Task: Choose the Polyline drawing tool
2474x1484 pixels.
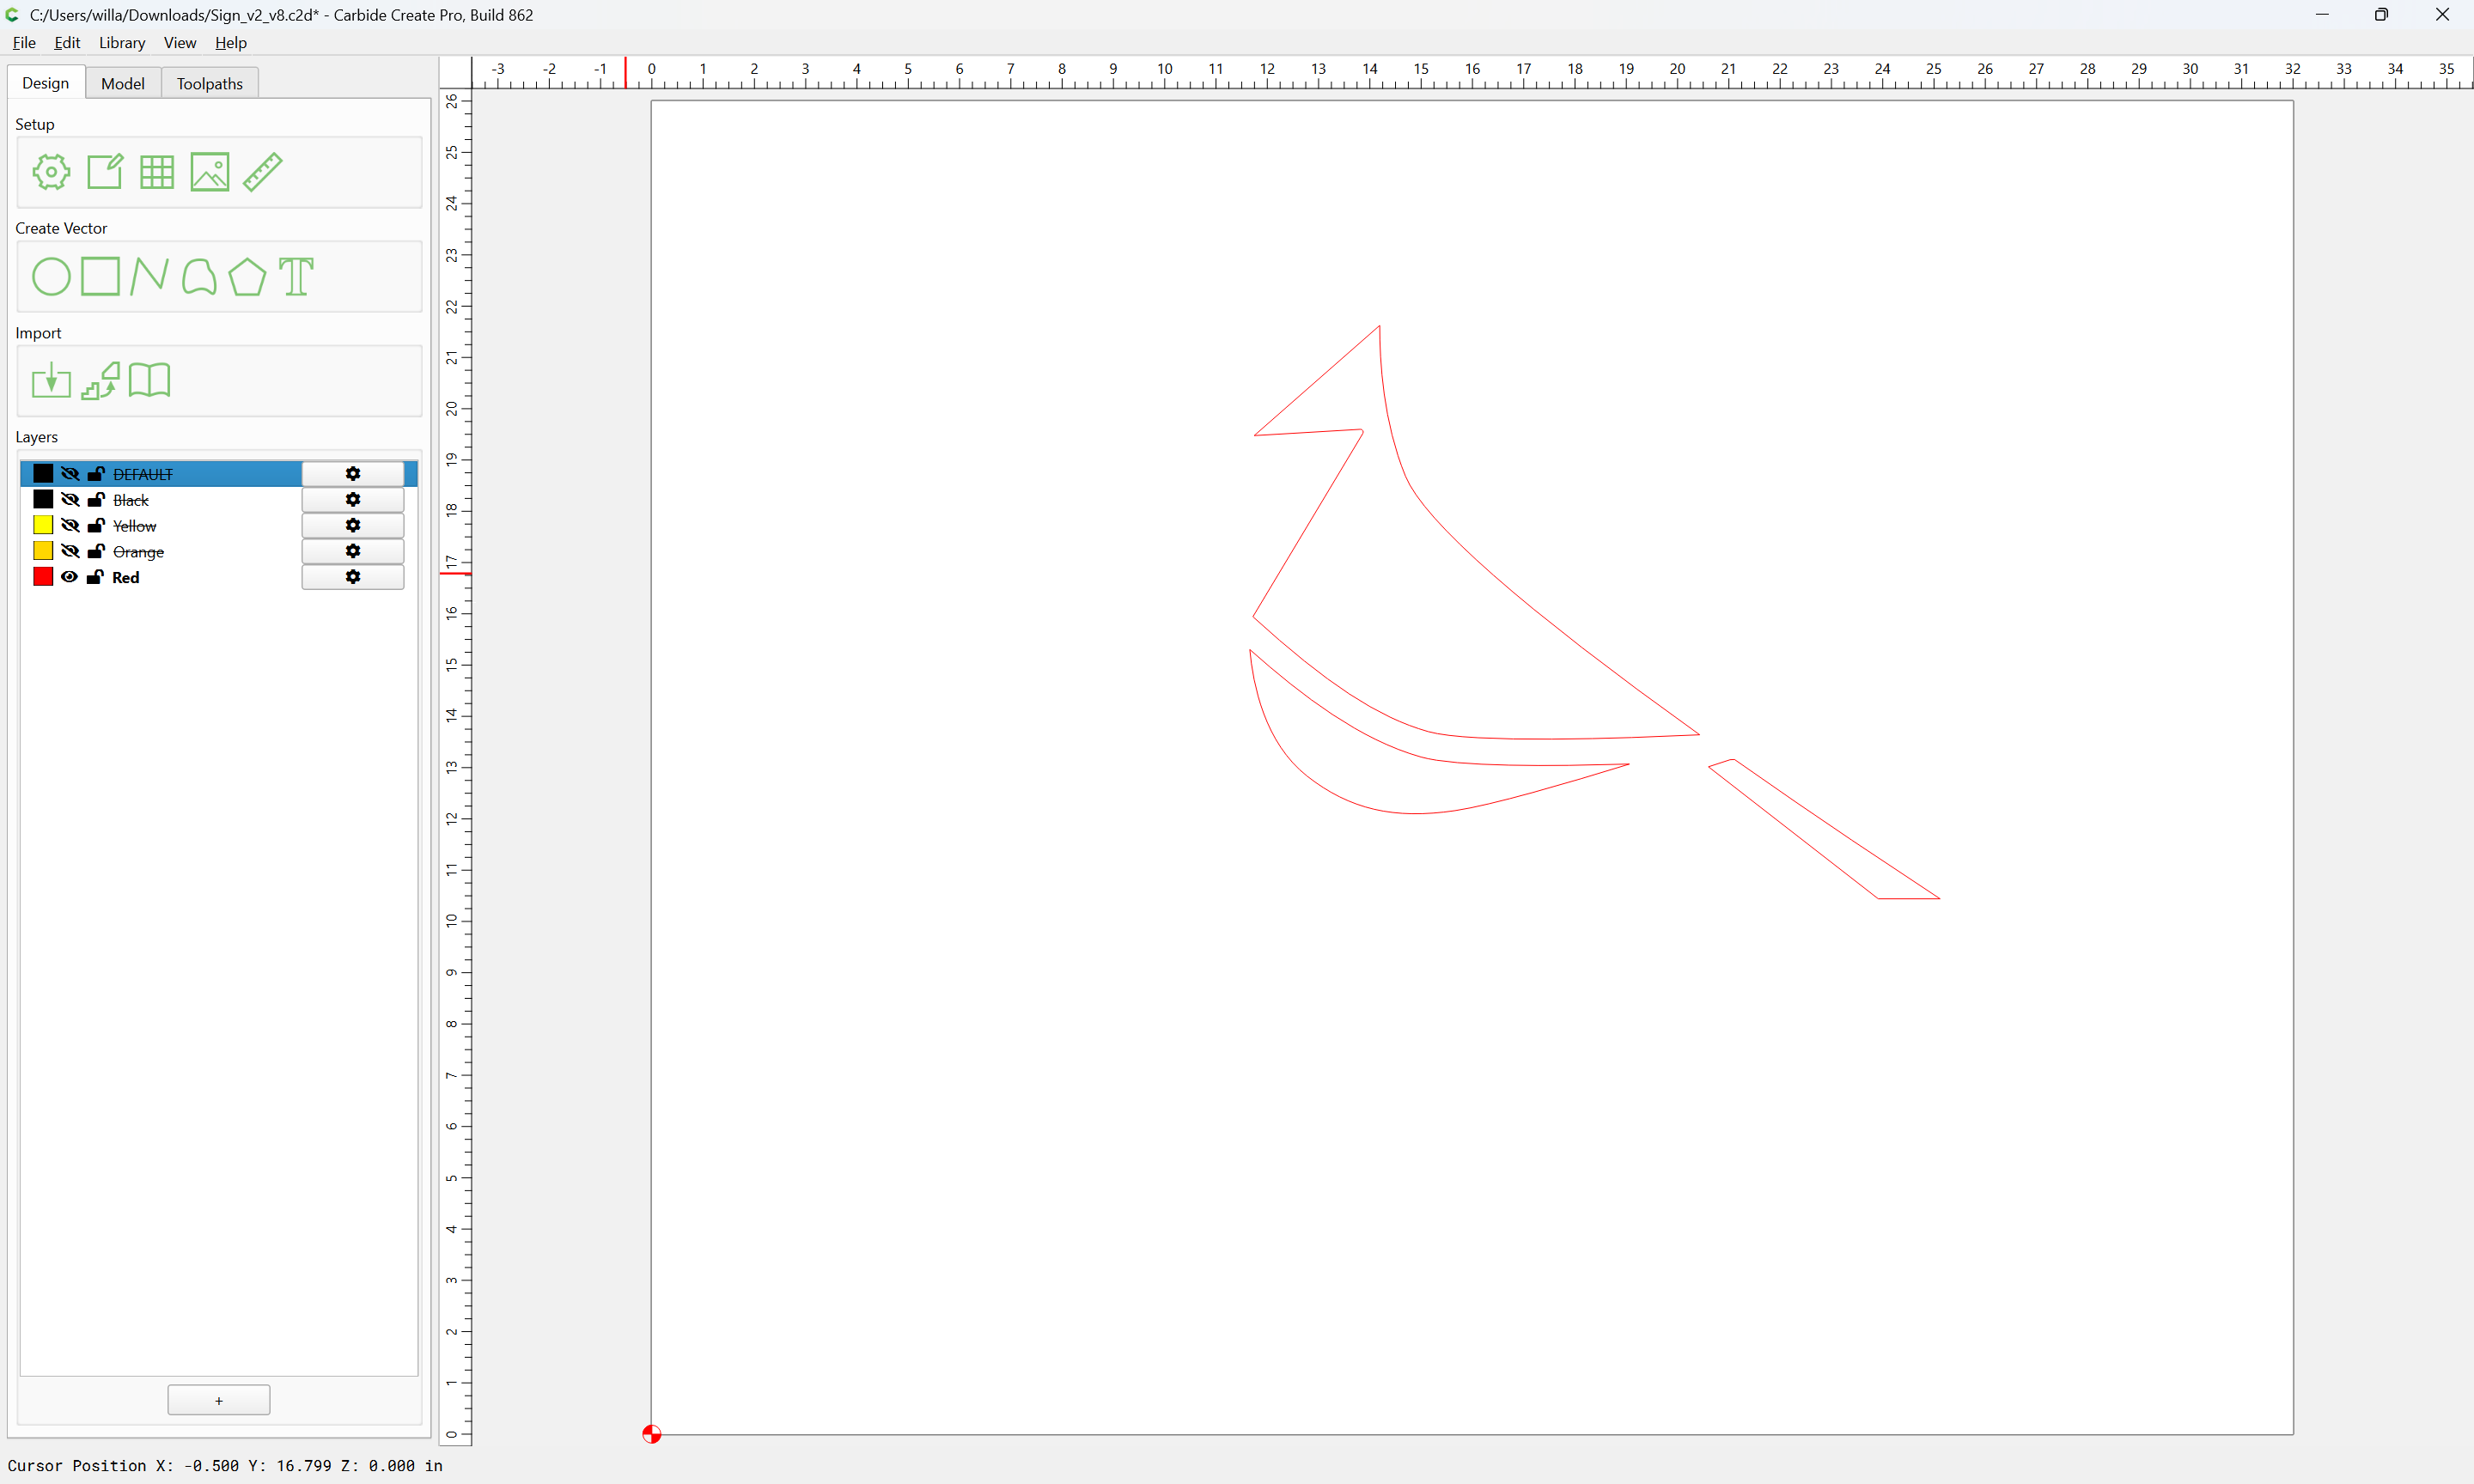Action: point(149,276)
